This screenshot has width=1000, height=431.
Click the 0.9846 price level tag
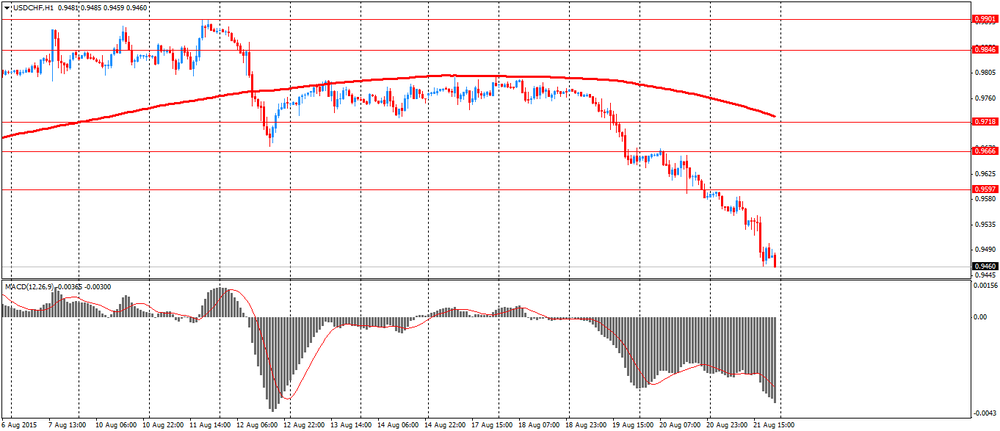(985, 50)
